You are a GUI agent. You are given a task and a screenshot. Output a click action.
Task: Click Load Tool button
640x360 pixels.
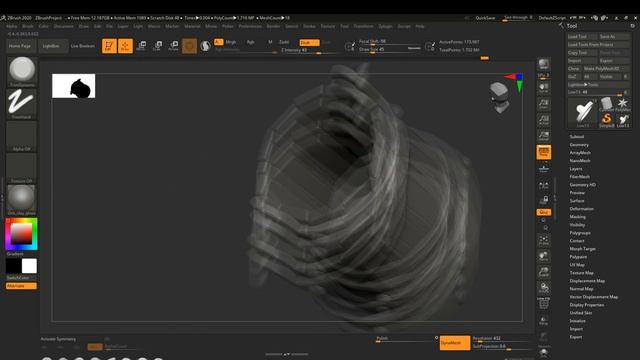(x=582, y=36)
